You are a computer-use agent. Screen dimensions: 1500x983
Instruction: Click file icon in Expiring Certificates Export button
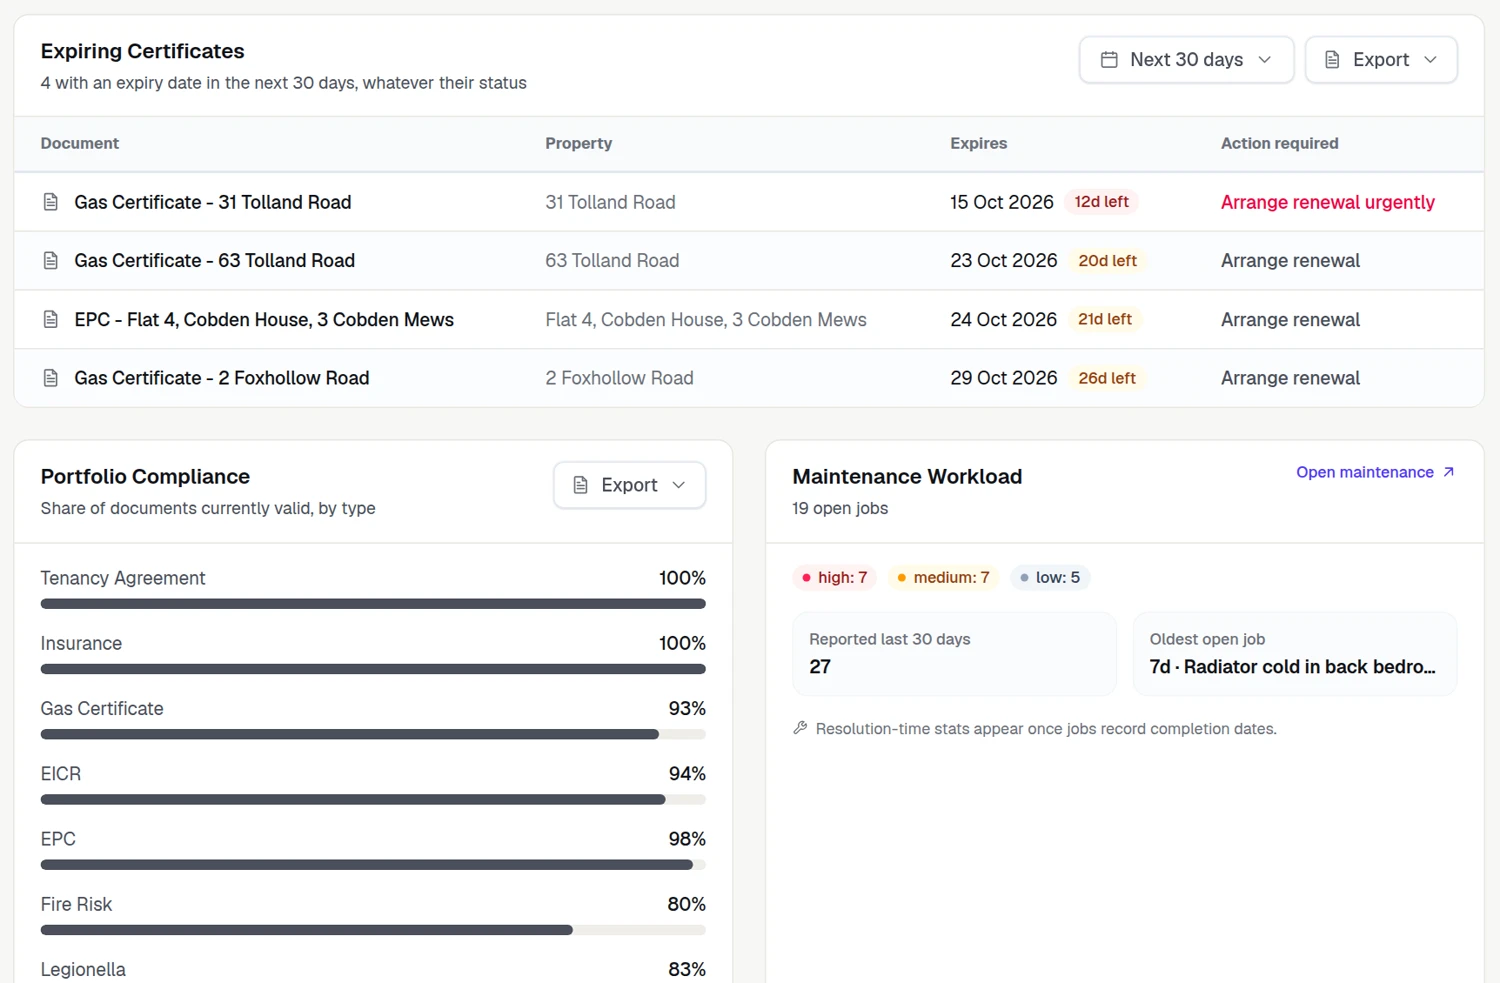tap(1332, 60)
